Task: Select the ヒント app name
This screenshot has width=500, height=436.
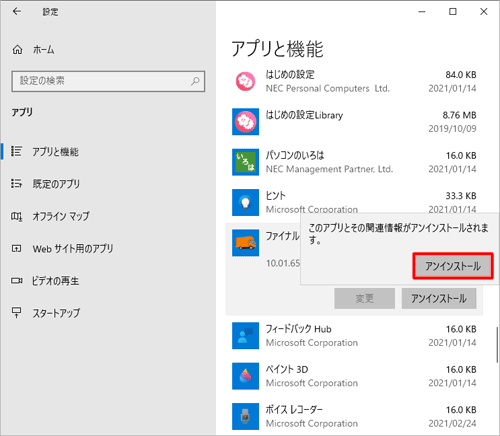Action: (x=275, y=196)
